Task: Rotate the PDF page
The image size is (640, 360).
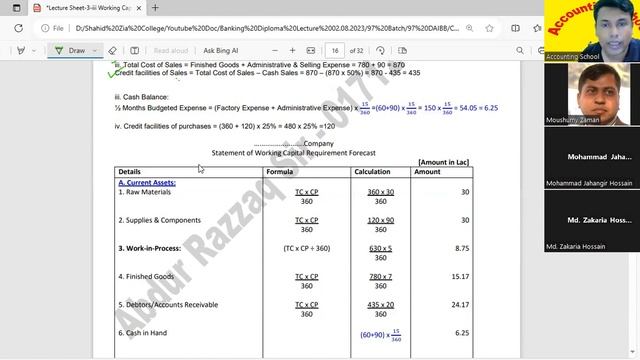Action: (380, 51)
